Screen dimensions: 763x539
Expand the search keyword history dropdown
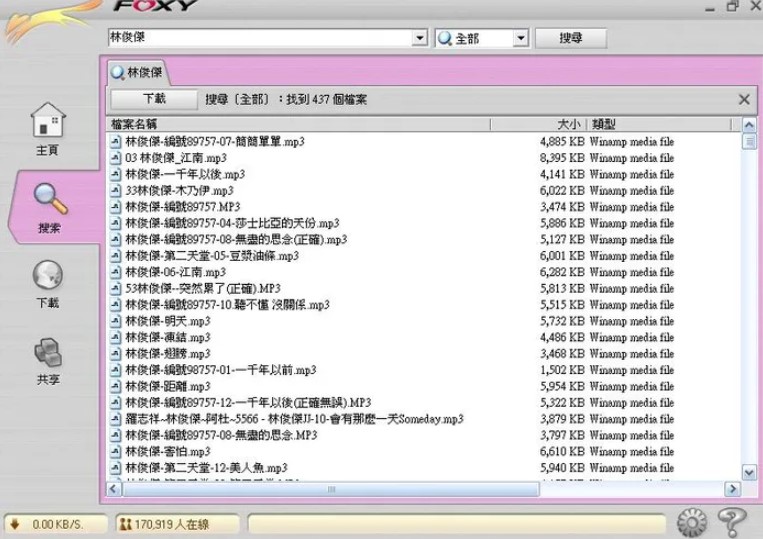(x=420, y=38)
